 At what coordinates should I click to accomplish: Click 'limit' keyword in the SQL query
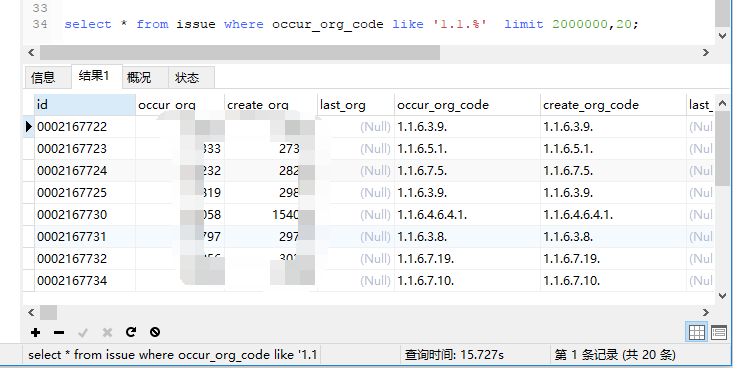click(x=524, y=24)
